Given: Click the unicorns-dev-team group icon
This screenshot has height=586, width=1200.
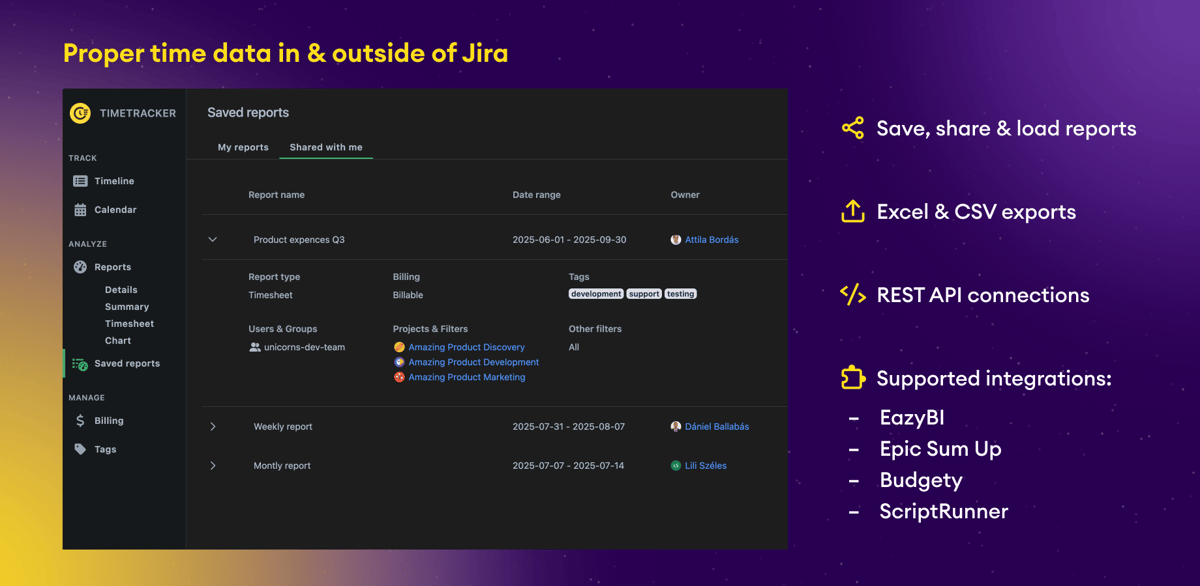Looking at the screenshot, I should click(255, 347).
